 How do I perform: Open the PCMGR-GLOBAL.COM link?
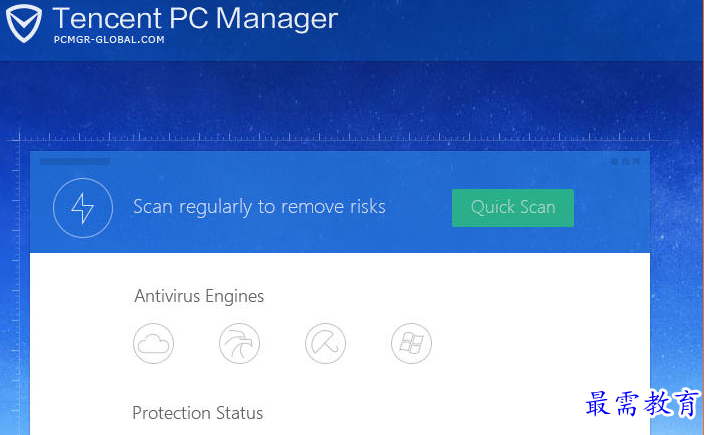(x=109, y=40)
